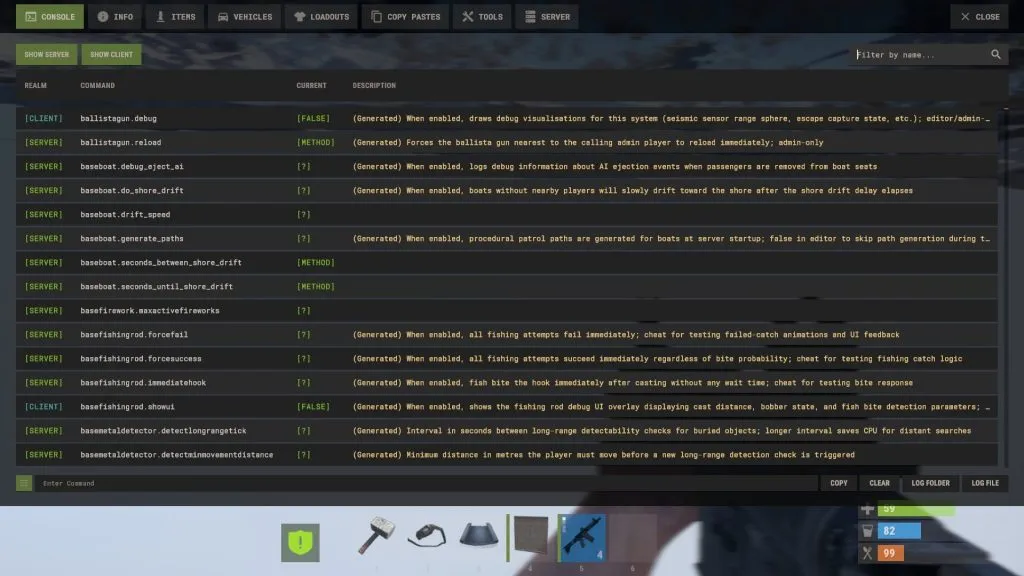Viewport: 1024px width, 576px height.
Task: Click the green shield warning icon
Action: point(300,542)
